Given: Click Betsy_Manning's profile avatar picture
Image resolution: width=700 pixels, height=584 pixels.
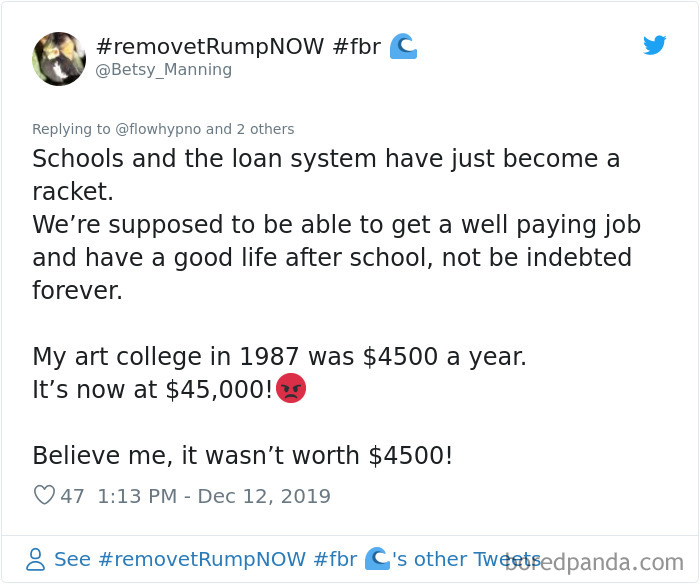Looking at the screenshot, I should pyautogui.click(x=59, y=58).
